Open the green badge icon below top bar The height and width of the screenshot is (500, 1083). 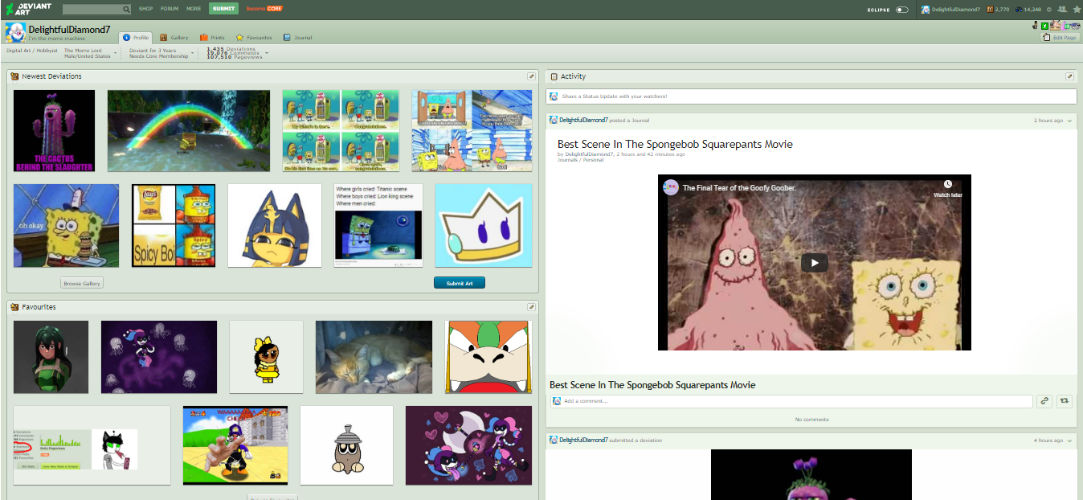click(1044, 26)
